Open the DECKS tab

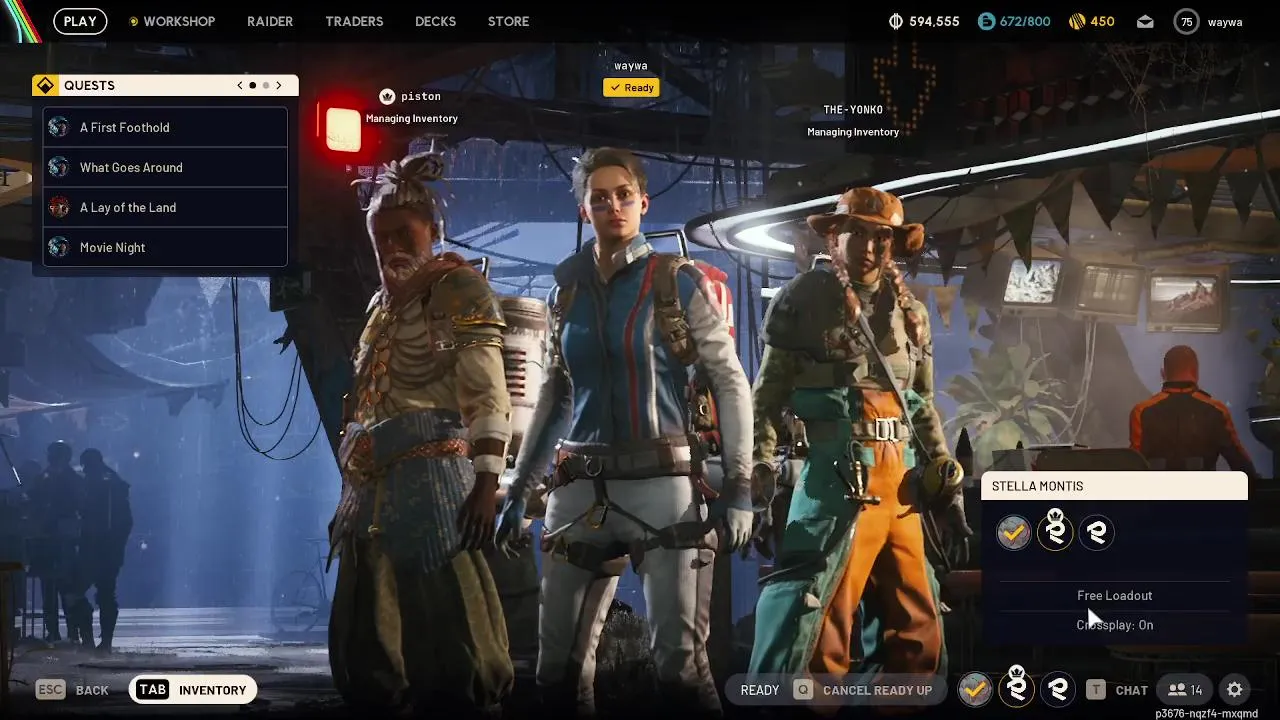[x=435, y=21]
